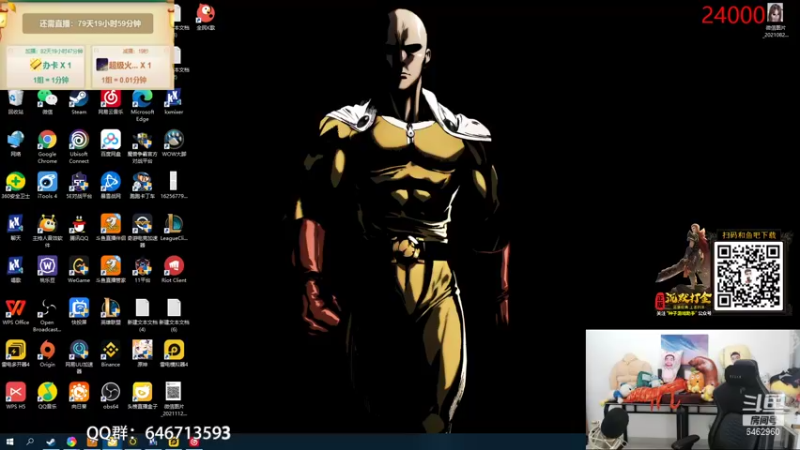Launch Google Chrome from desktop

(47, 146)
